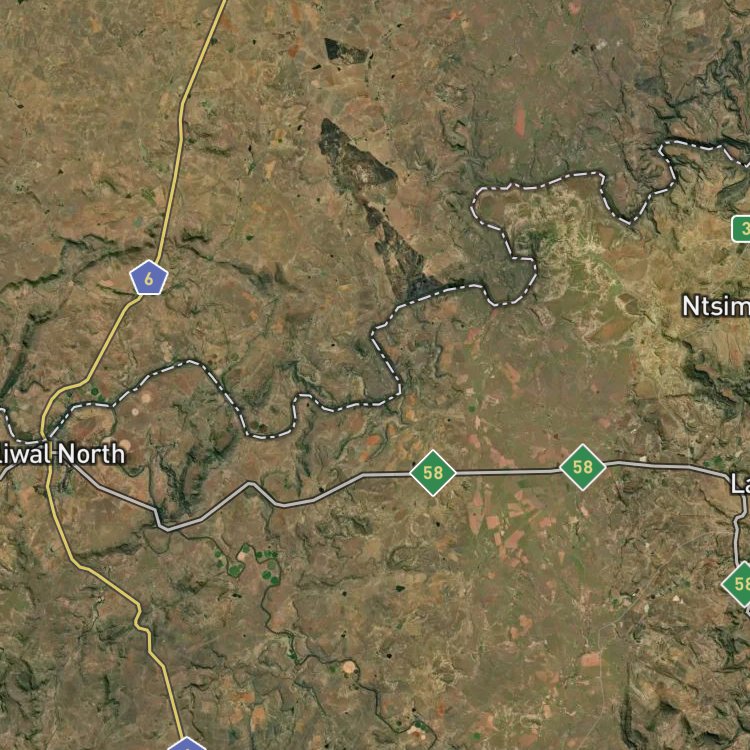Click the Aliwal North town label

click(62, 454)
